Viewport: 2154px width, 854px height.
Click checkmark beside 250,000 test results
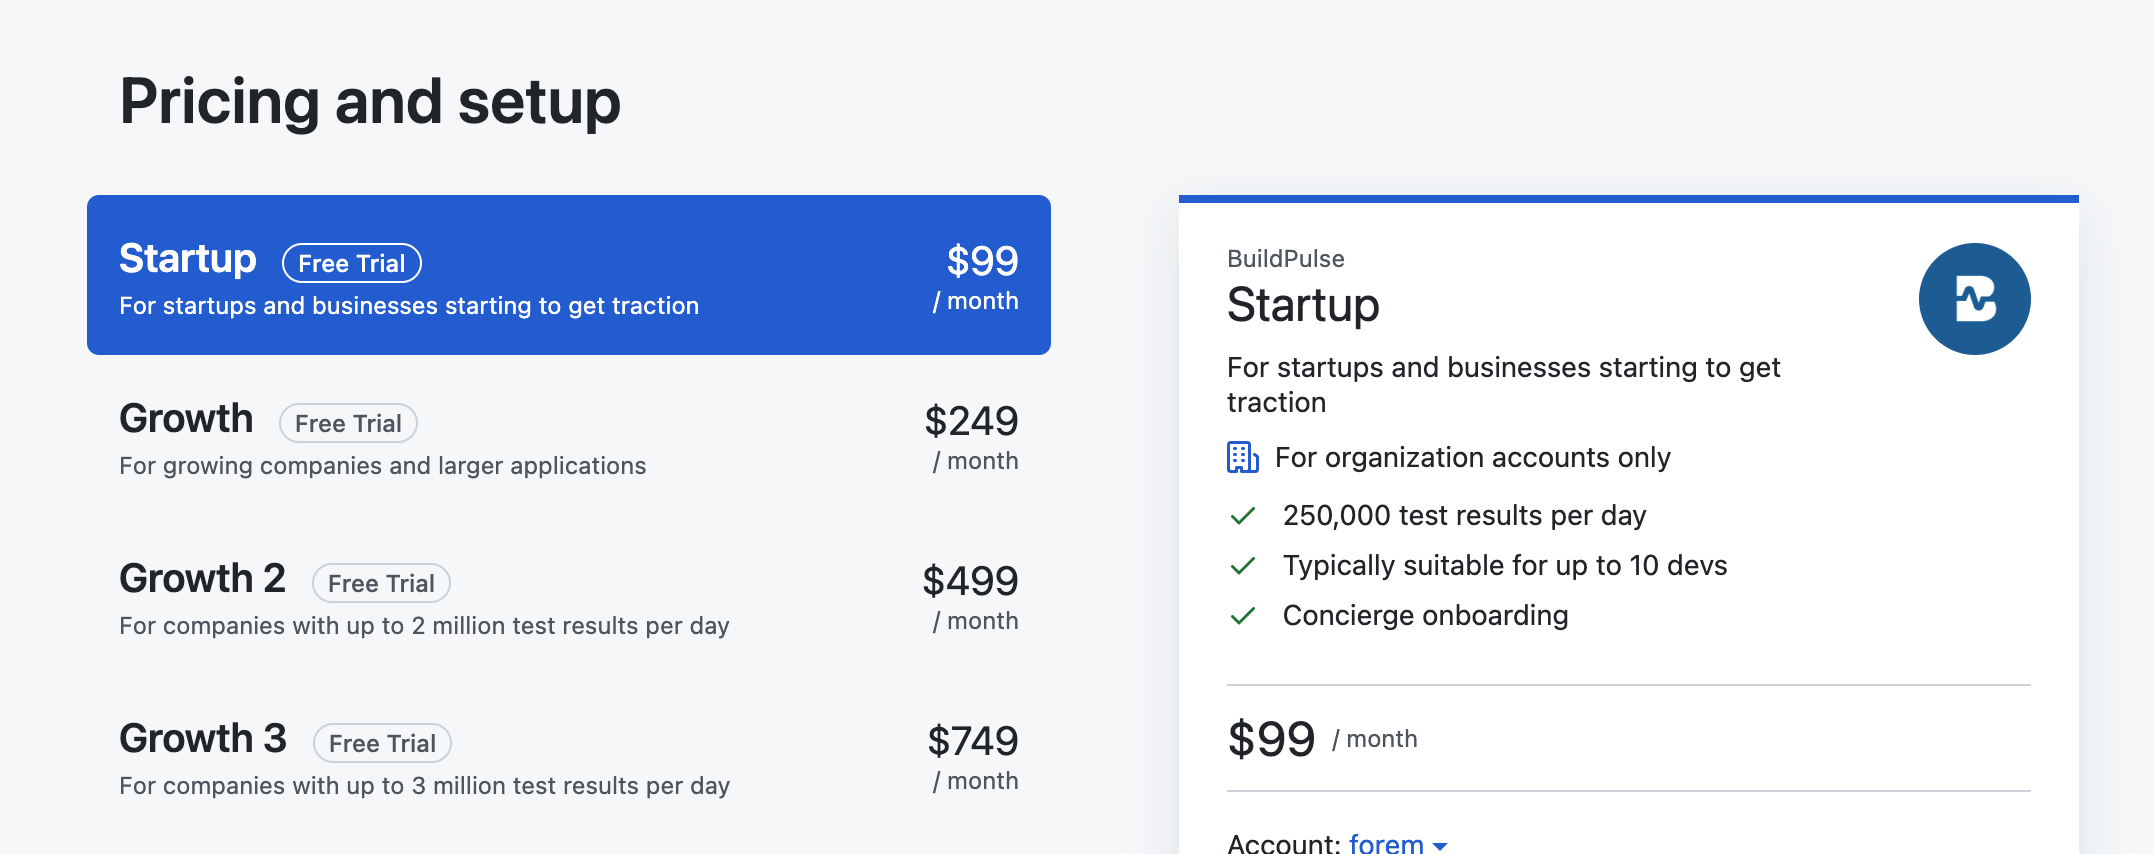[x=1242, y=516]
